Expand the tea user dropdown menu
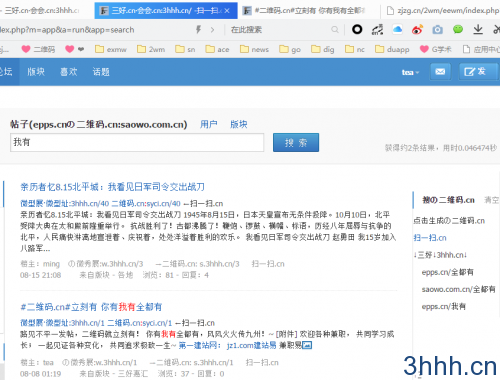The width and height of the screenshot is (500, 380). [x=410, y=72]
